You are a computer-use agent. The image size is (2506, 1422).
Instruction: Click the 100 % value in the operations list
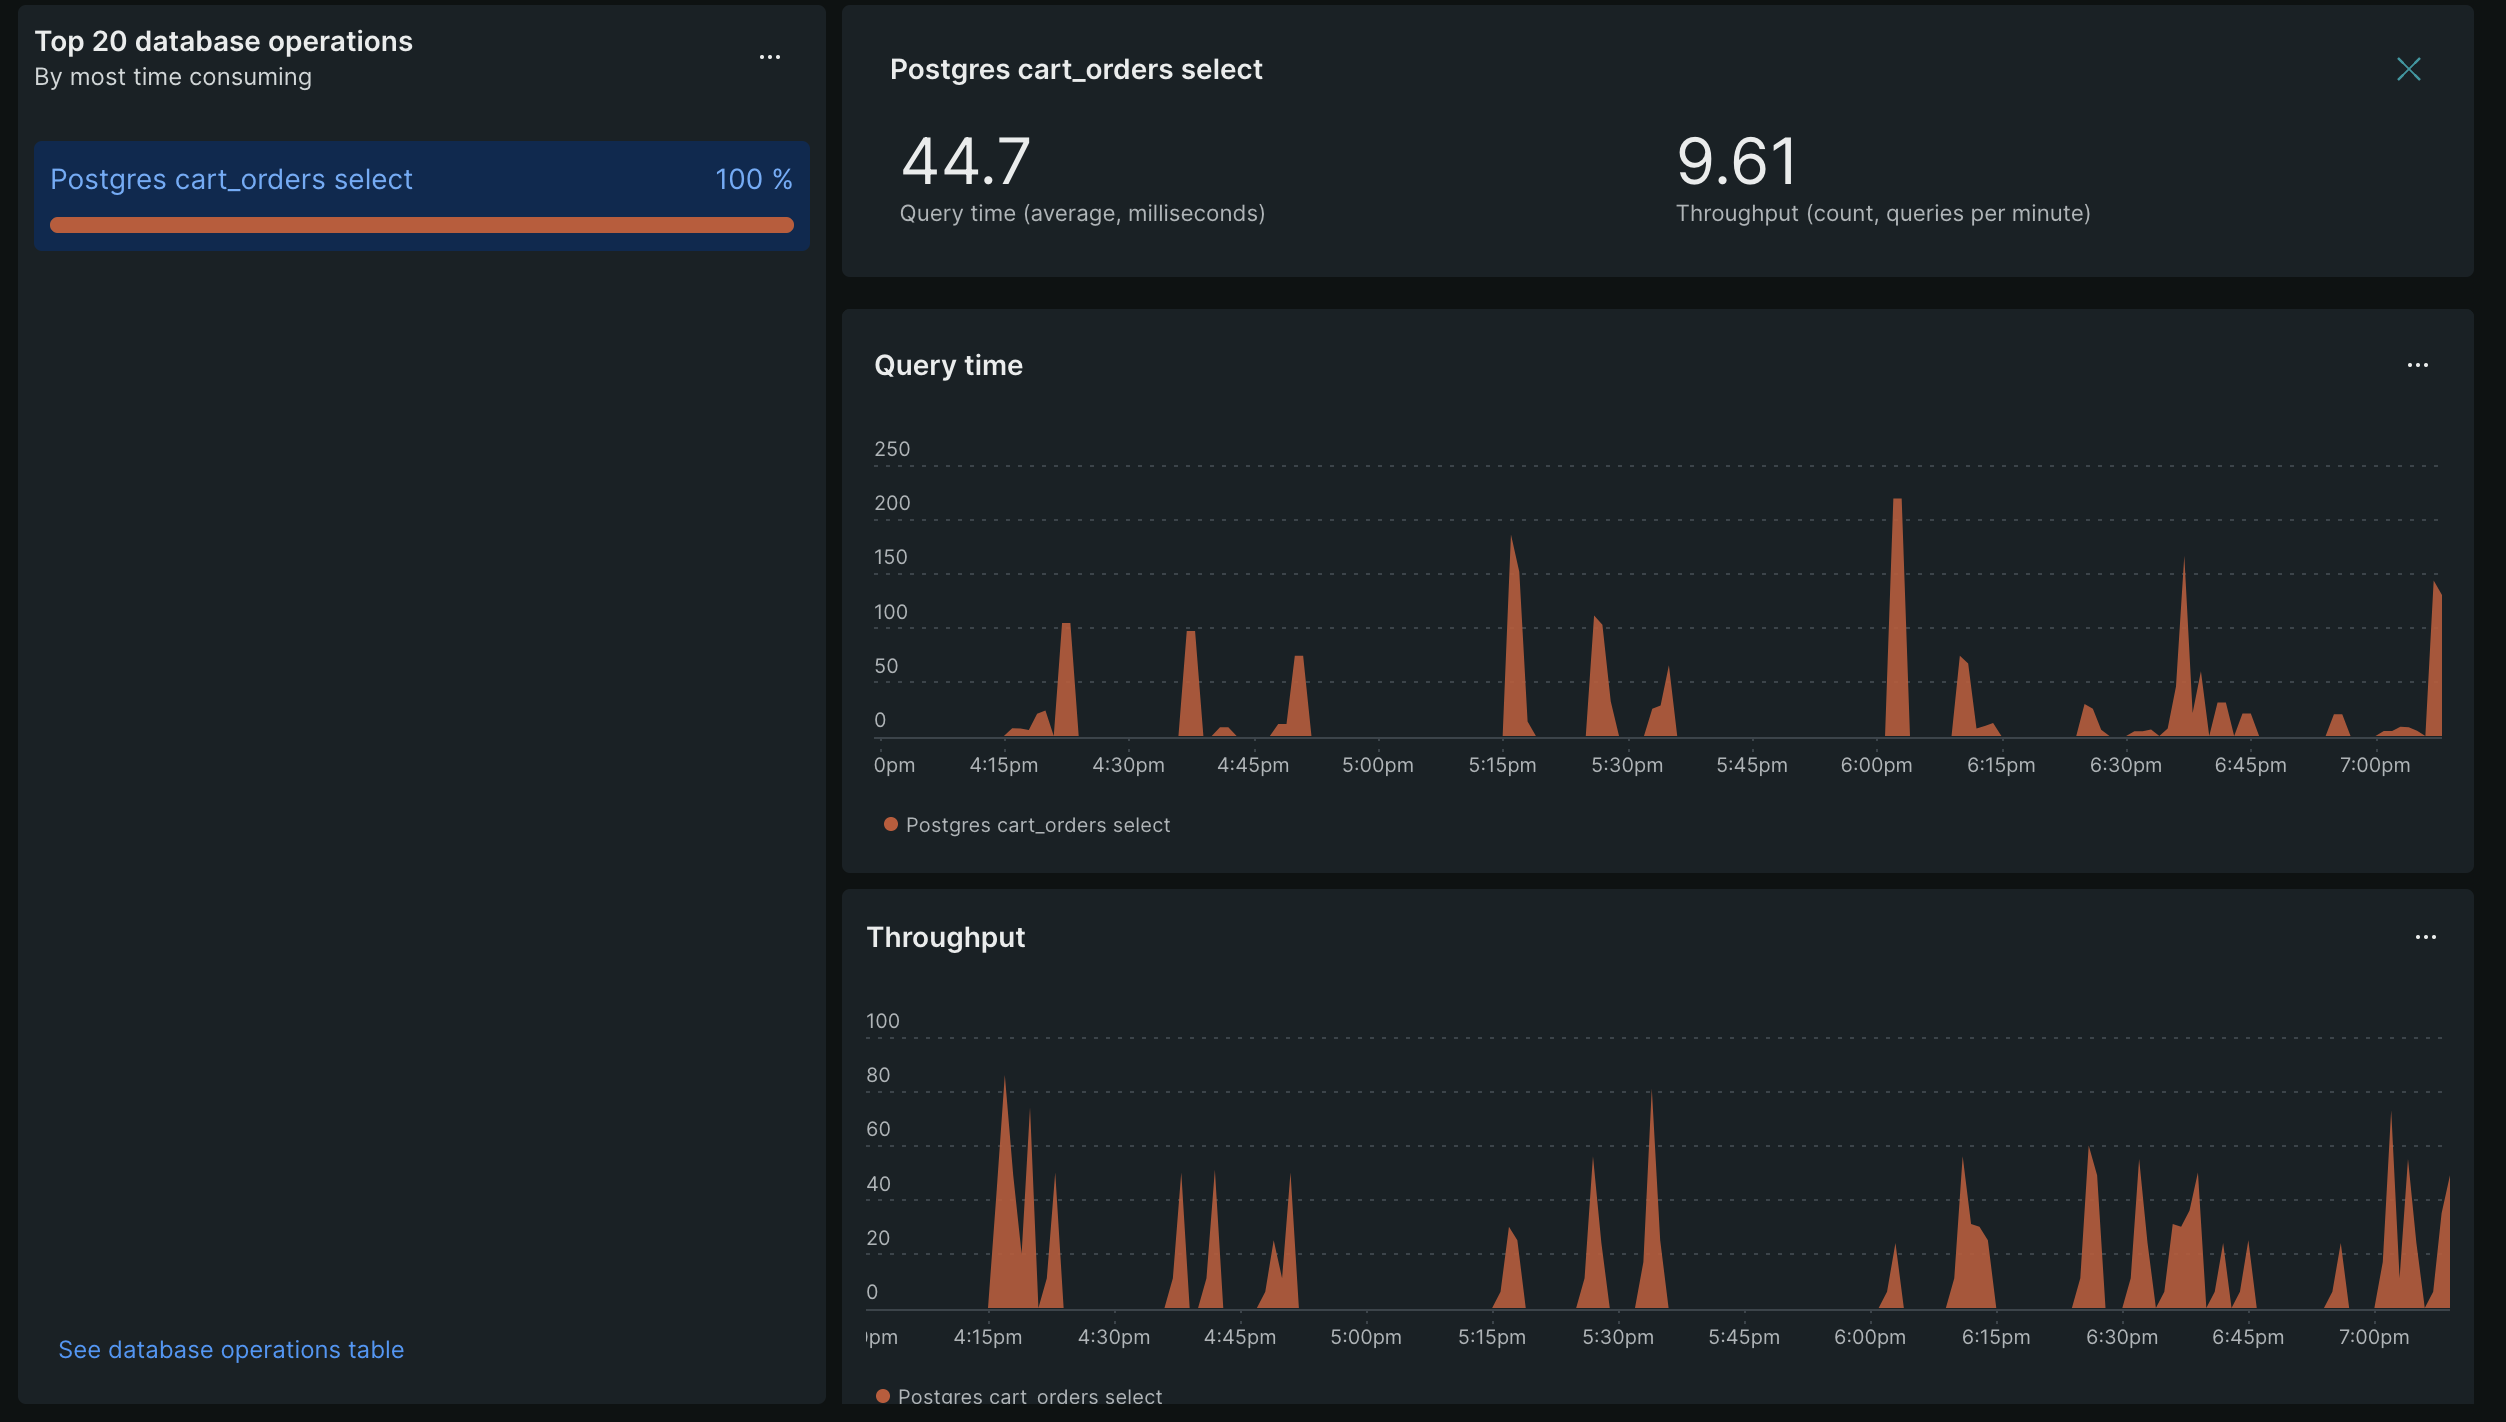pyautogui.click(x=753, y=179)
